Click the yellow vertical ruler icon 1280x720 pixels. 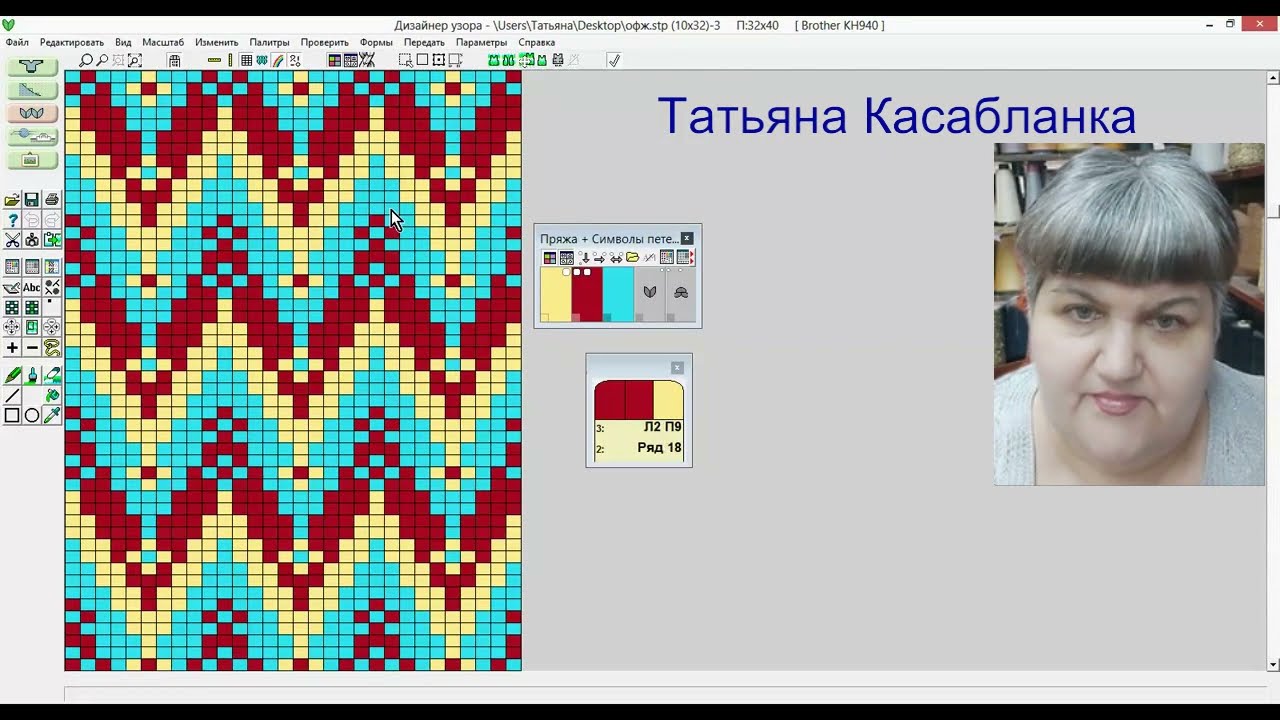[x=230, y=60]
